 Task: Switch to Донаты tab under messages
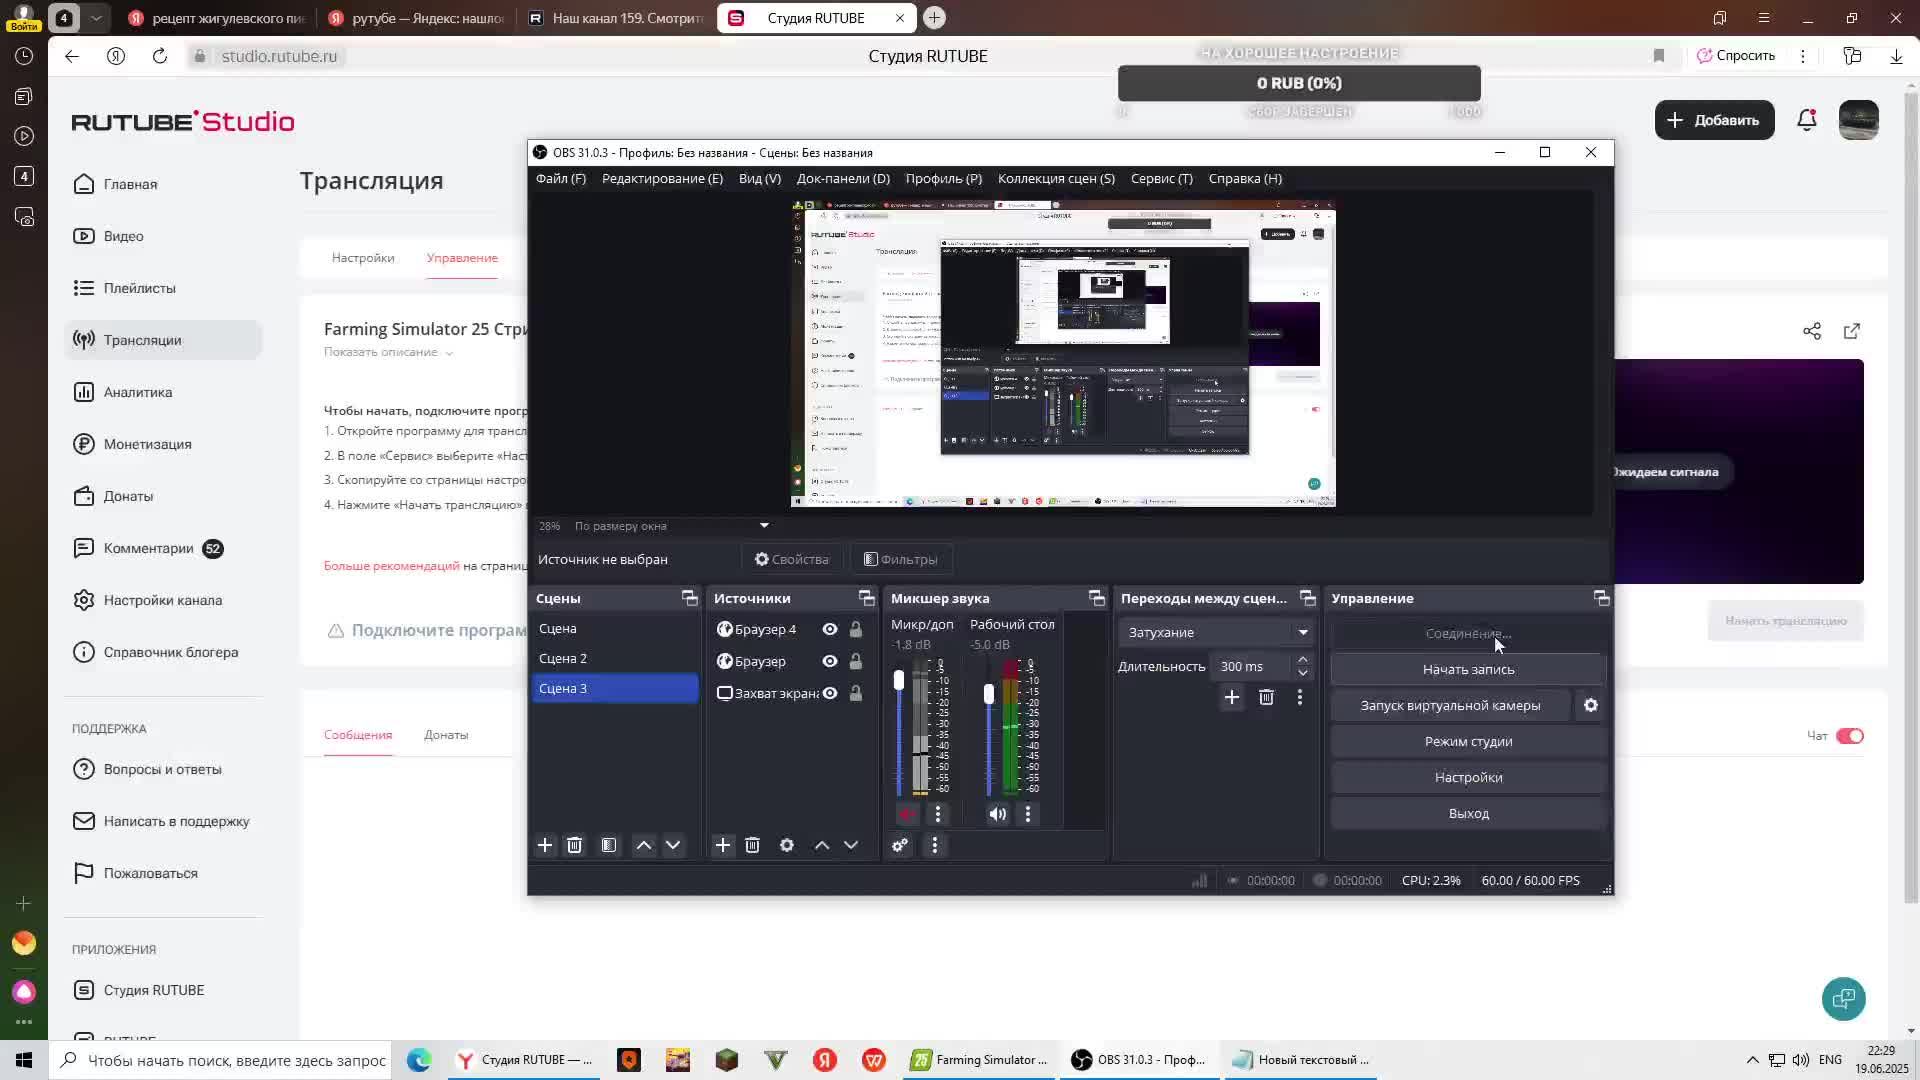446,735
